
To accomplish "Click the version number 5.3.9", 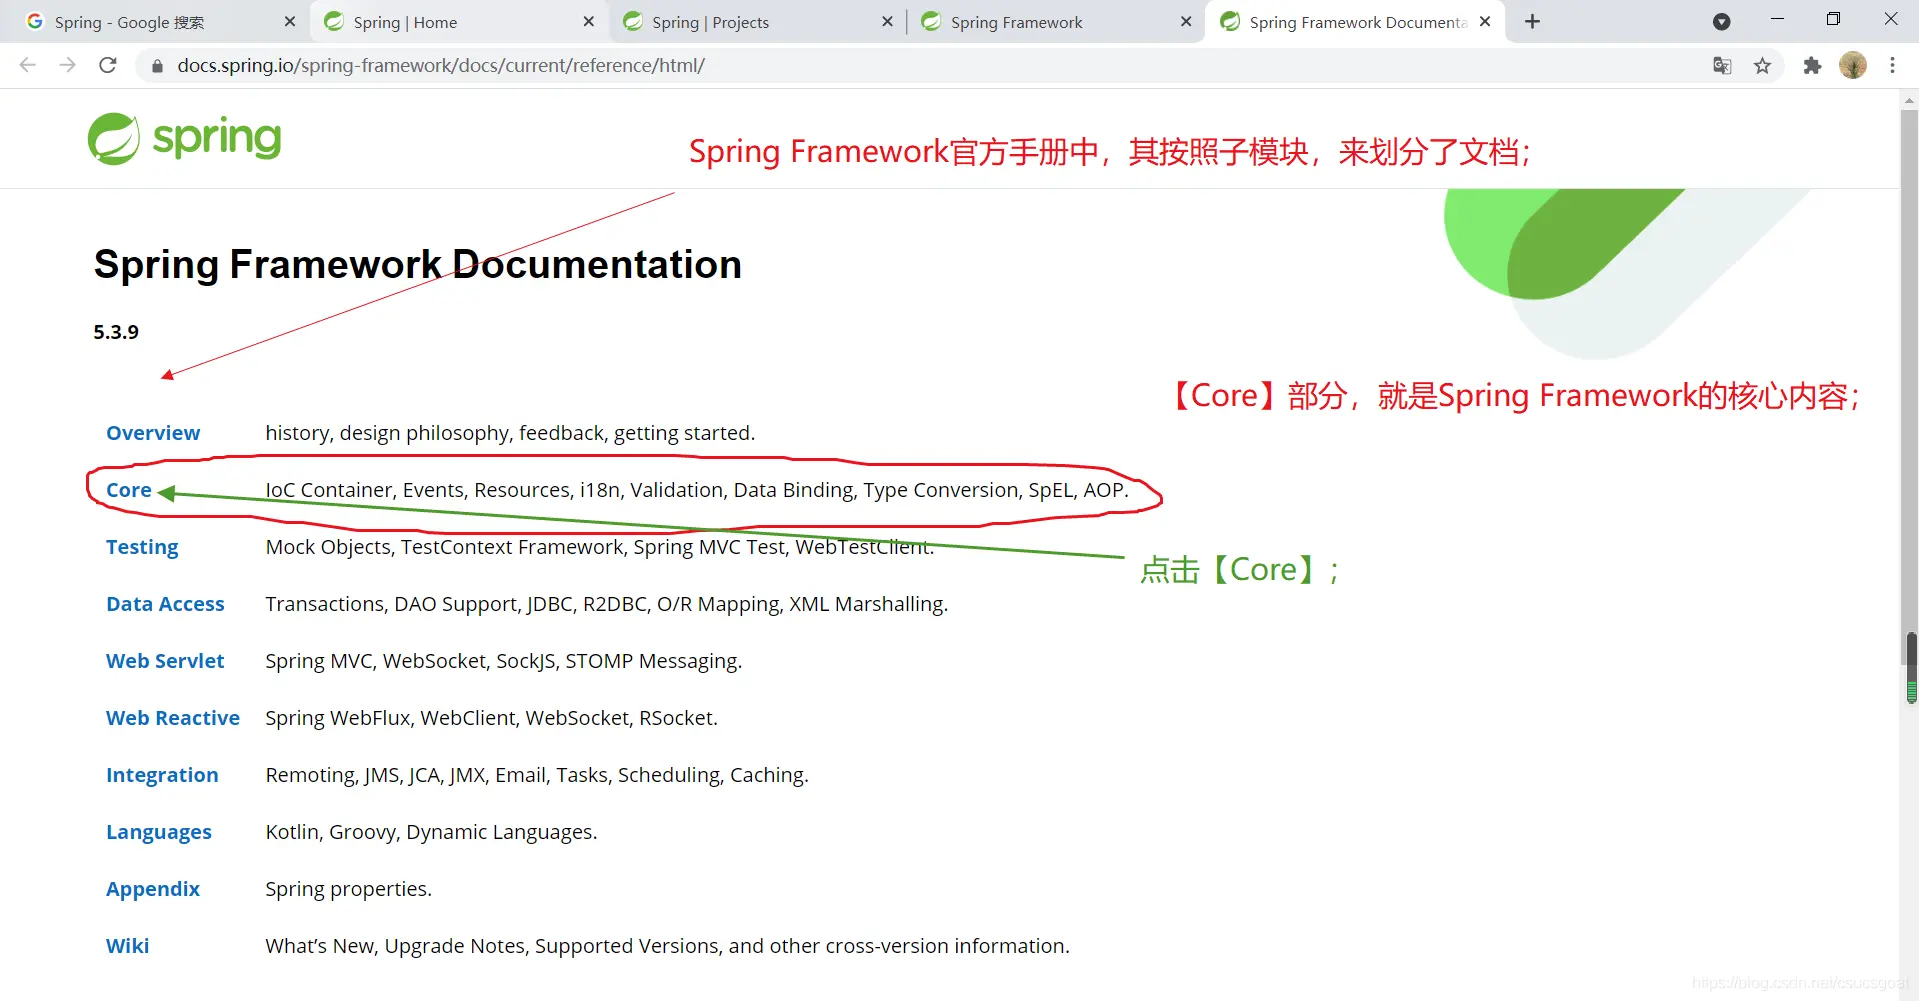I will click(x=116, y=332).
